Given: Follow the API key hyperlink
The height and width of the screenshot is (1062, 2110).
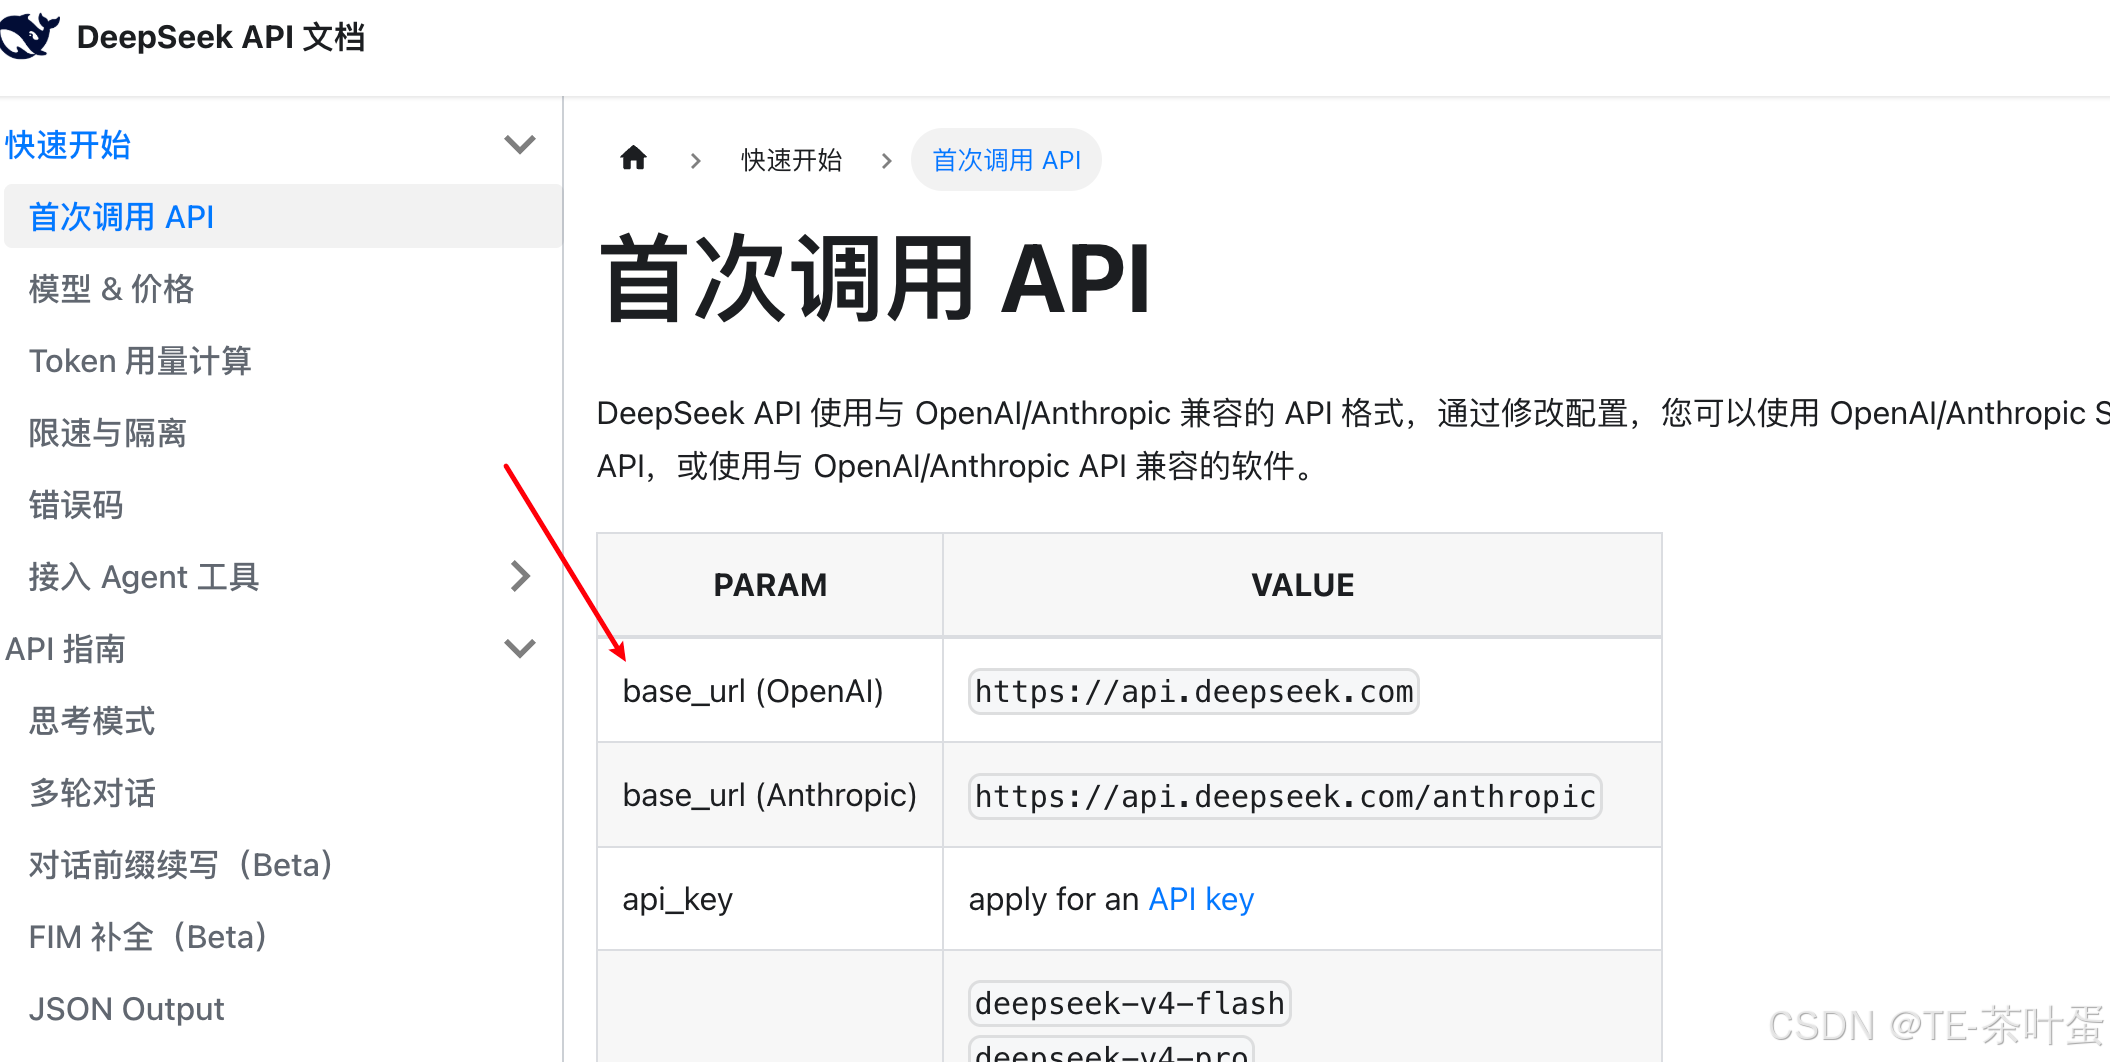Looking at the screenshot, I should pyautogui.click(x=1201, y=899).
